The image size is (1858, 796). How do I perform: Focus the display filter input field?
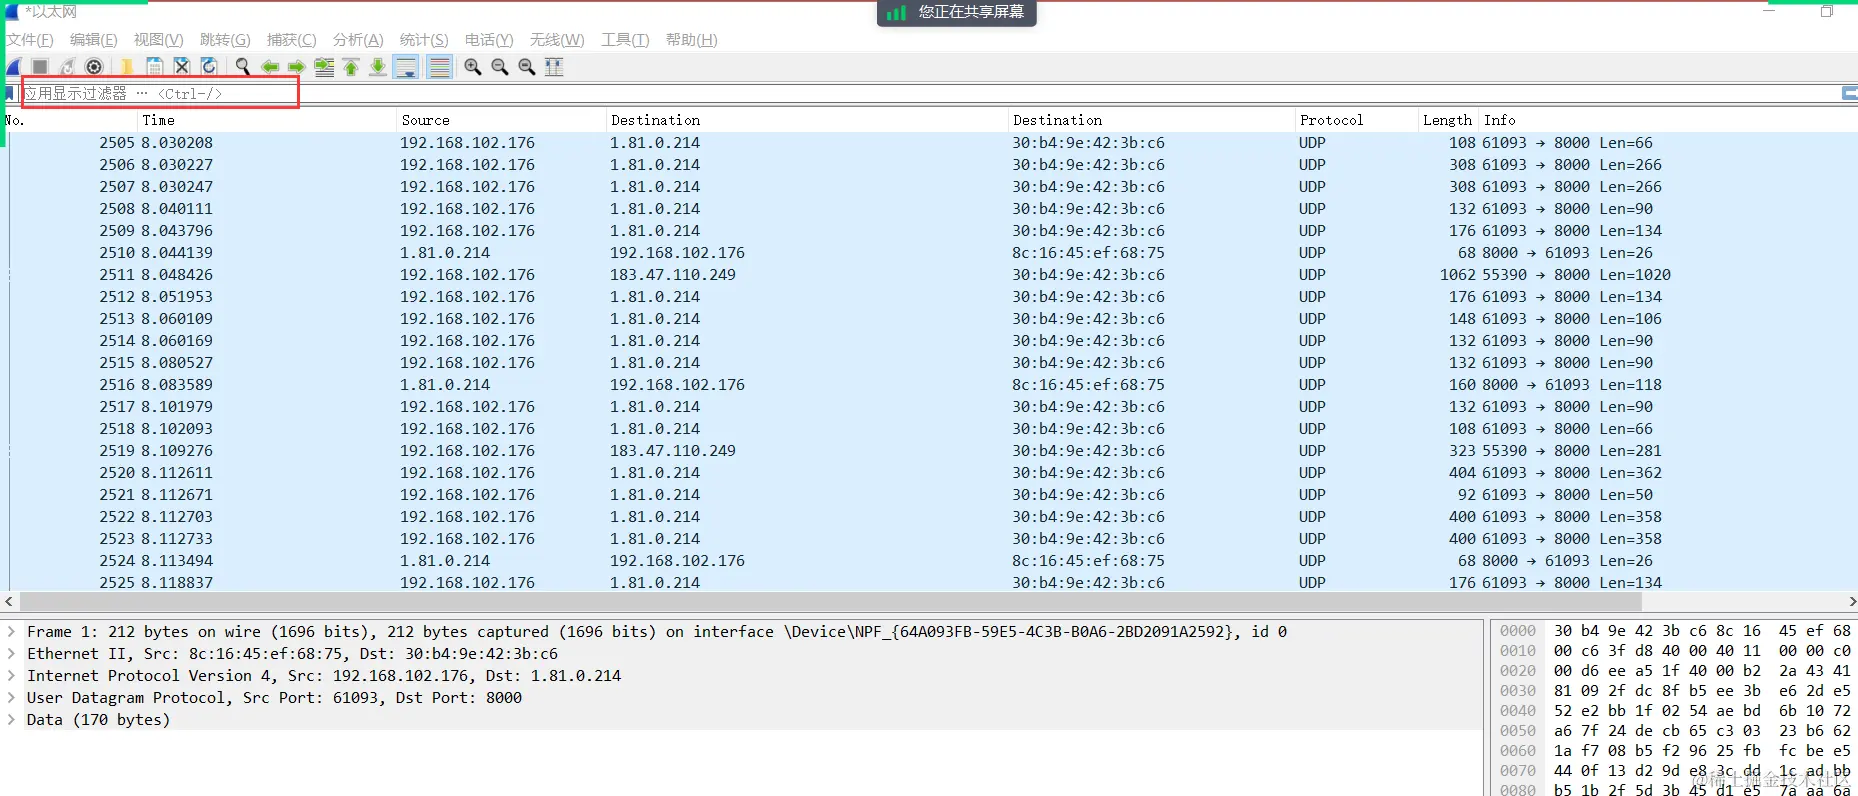930,93
